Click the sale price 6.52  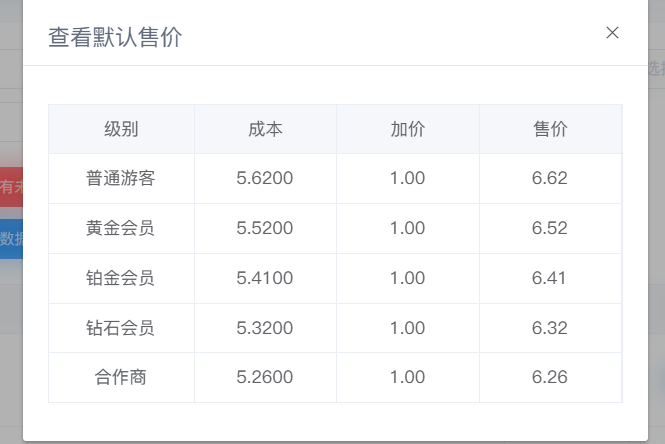pyautogui.click(x=550, y=229)
